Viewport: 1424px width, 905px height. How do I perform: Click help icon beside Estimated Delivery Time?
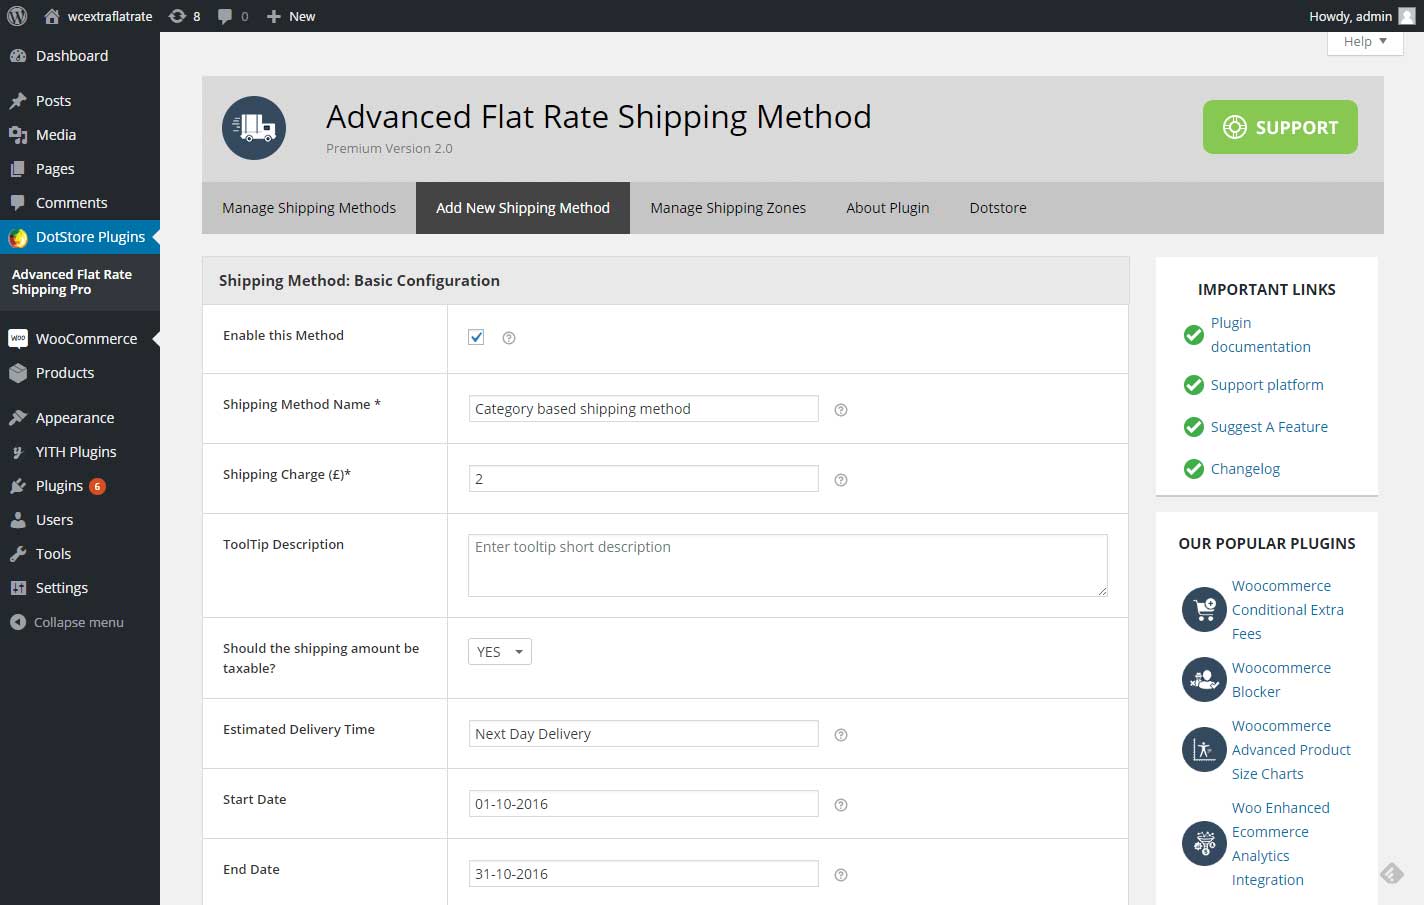tap(841, 735)
